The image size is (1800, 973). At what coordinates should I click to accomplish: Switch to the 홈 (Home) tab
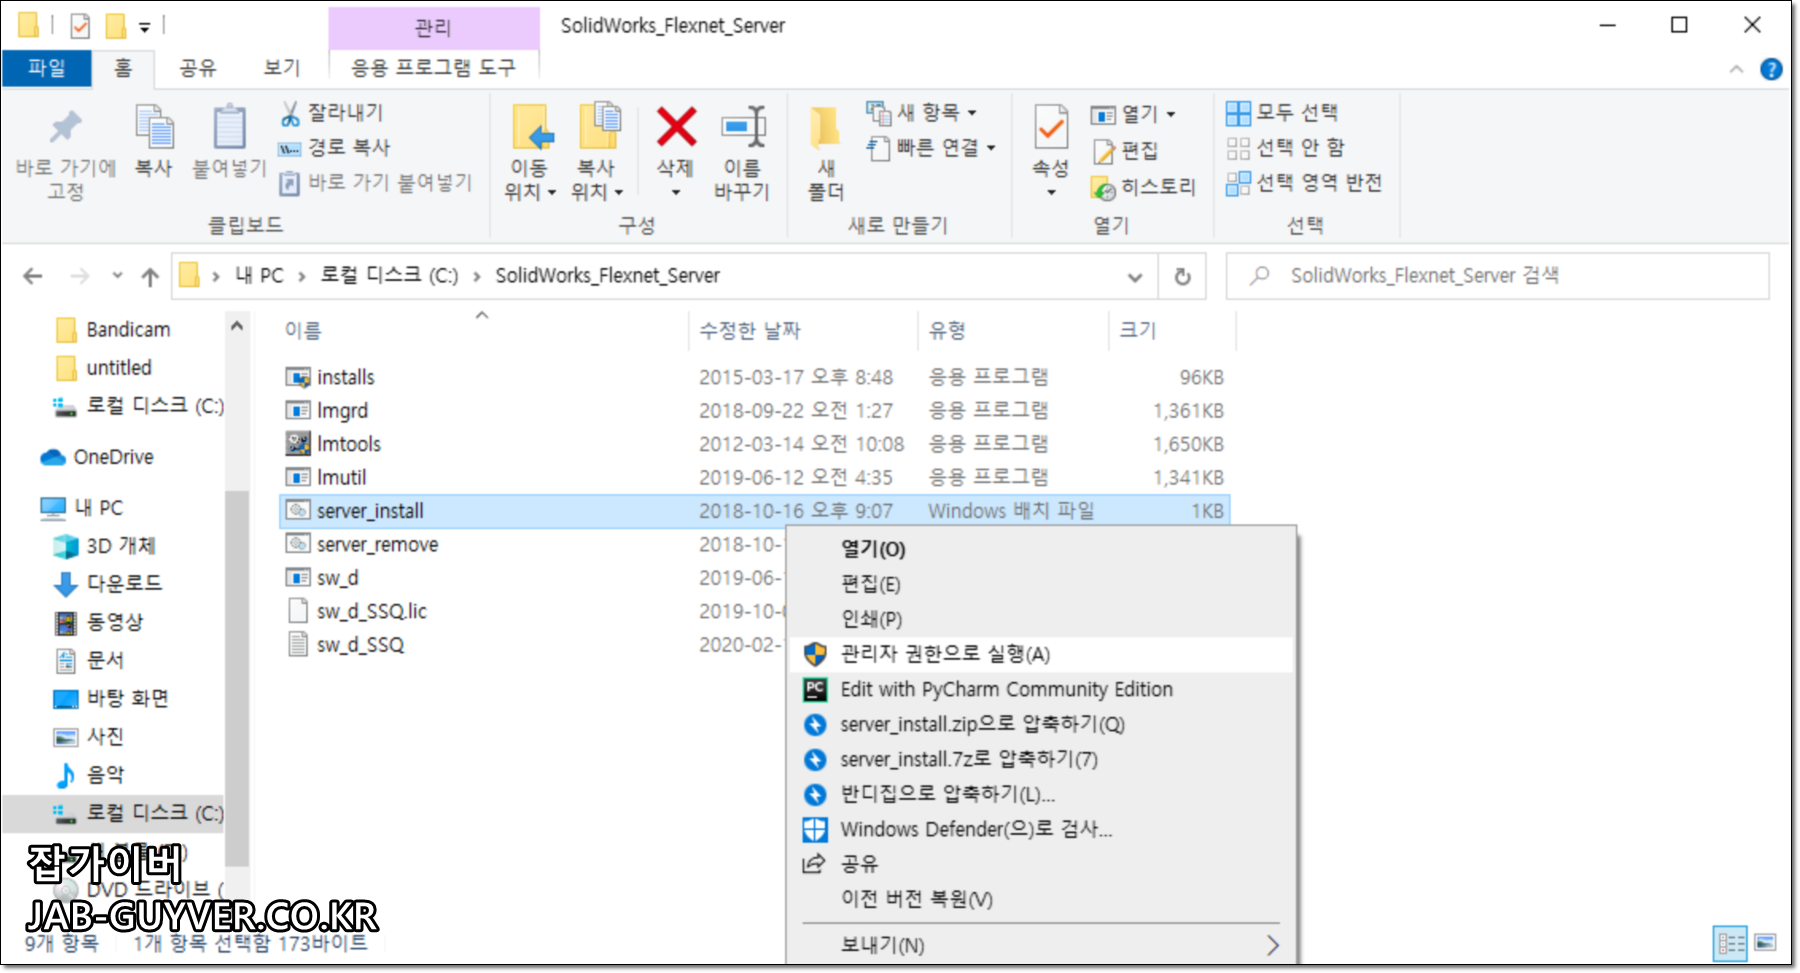pyautogui.click(x=122, y=68)
